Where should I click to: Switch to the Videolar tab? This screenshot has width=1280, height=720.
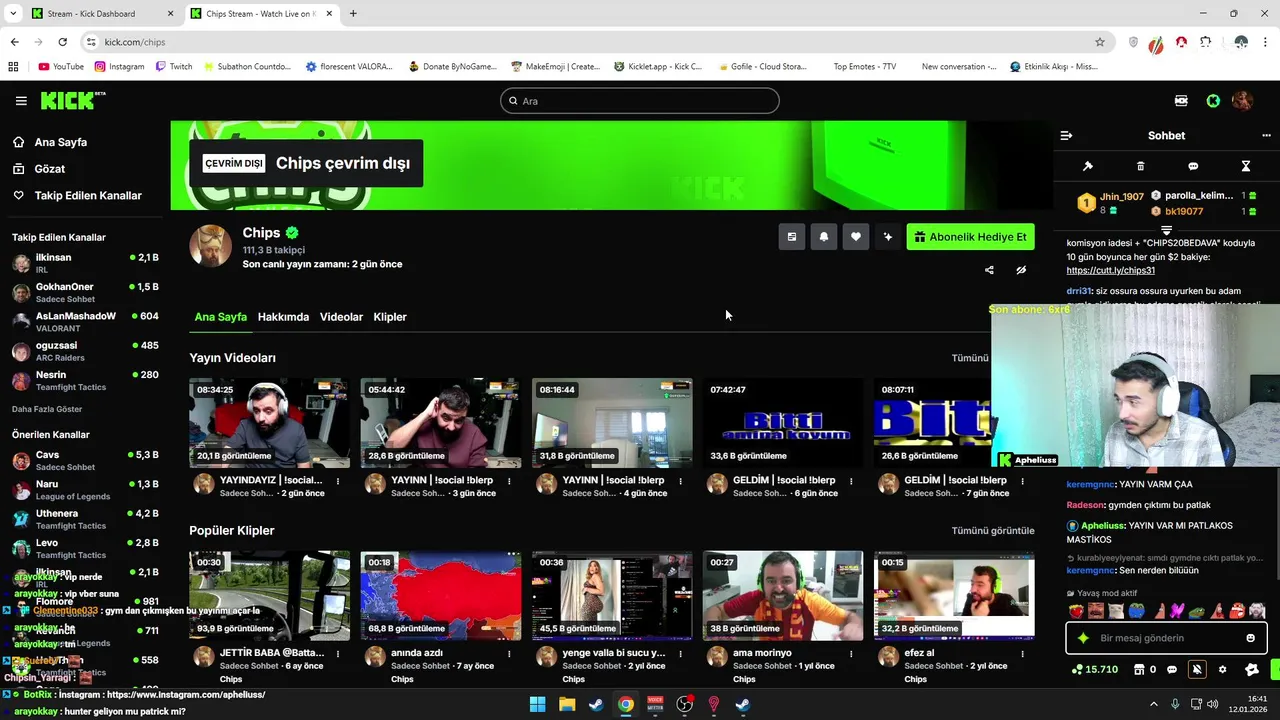click(341, 317)
